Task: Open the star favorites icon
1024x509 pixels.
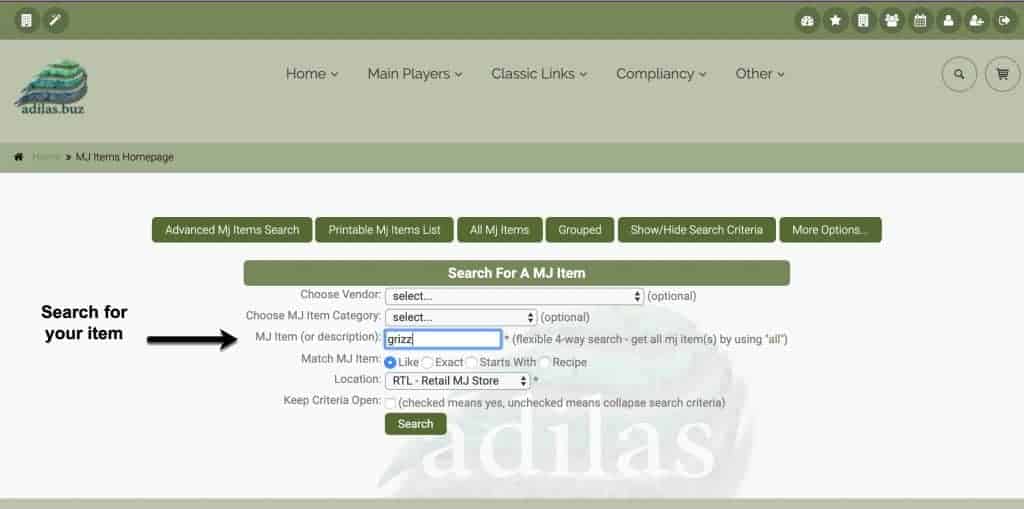Action: point(835,21)
